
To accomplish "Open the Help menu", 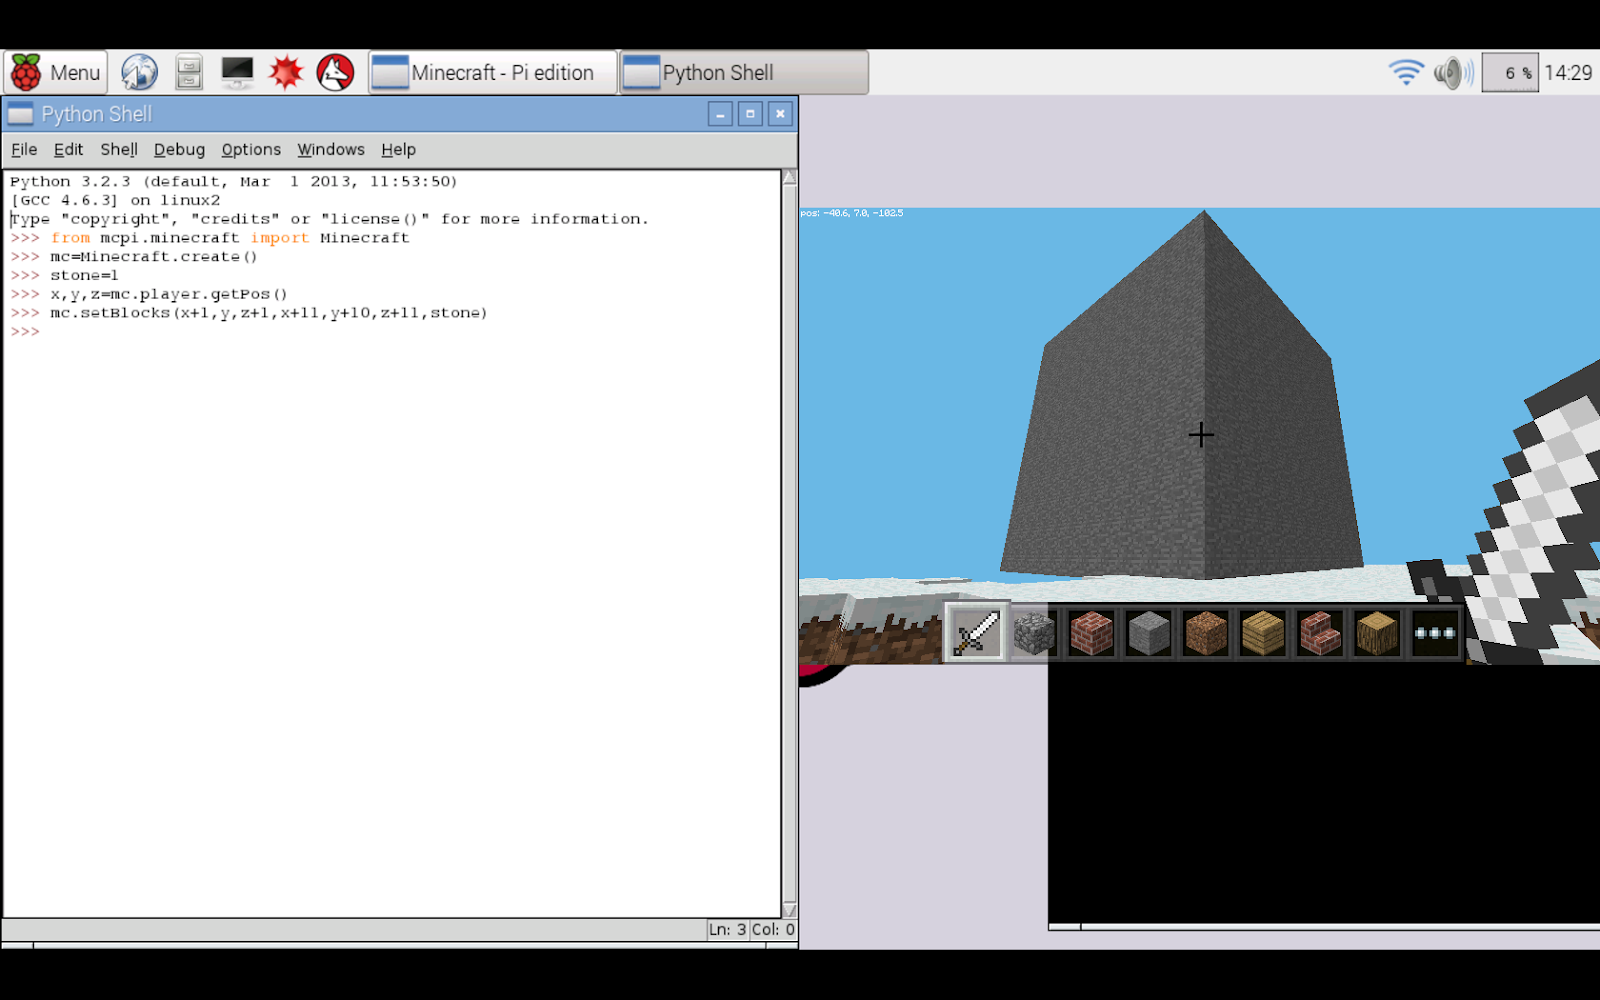I will [398, 149].
